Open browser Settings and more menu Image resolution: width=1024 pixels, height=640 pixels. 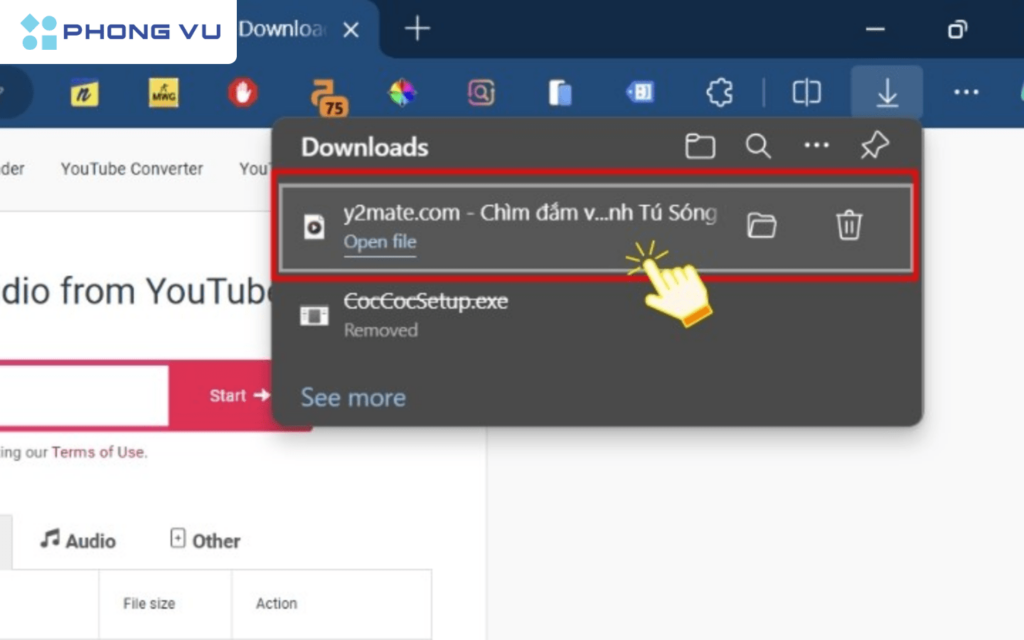pos(965,93)
